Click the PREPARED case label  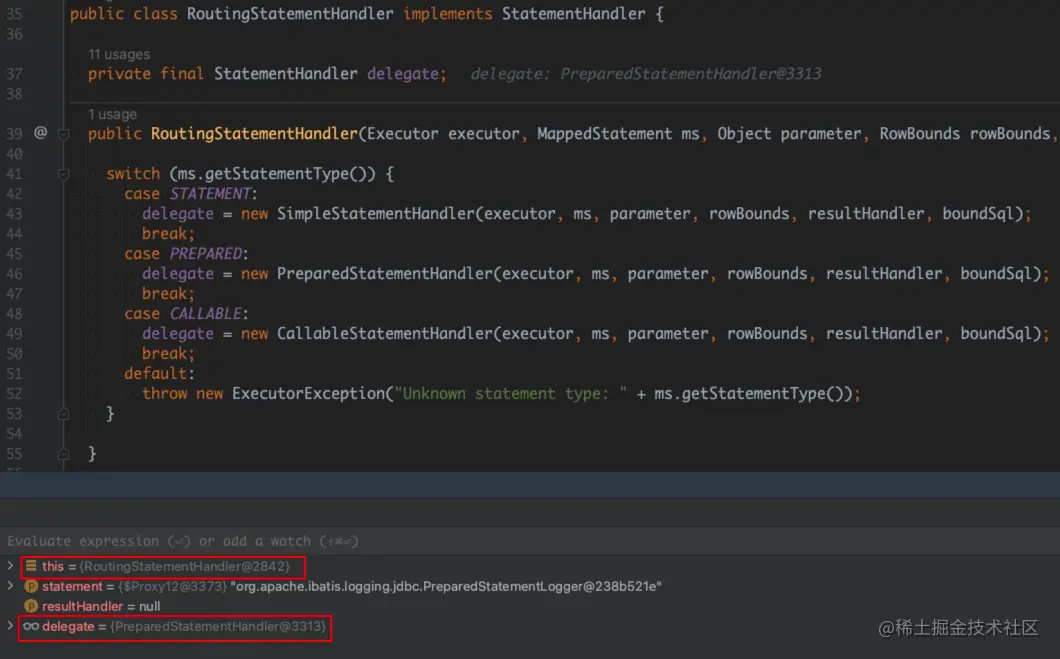(x=206, y=253)
